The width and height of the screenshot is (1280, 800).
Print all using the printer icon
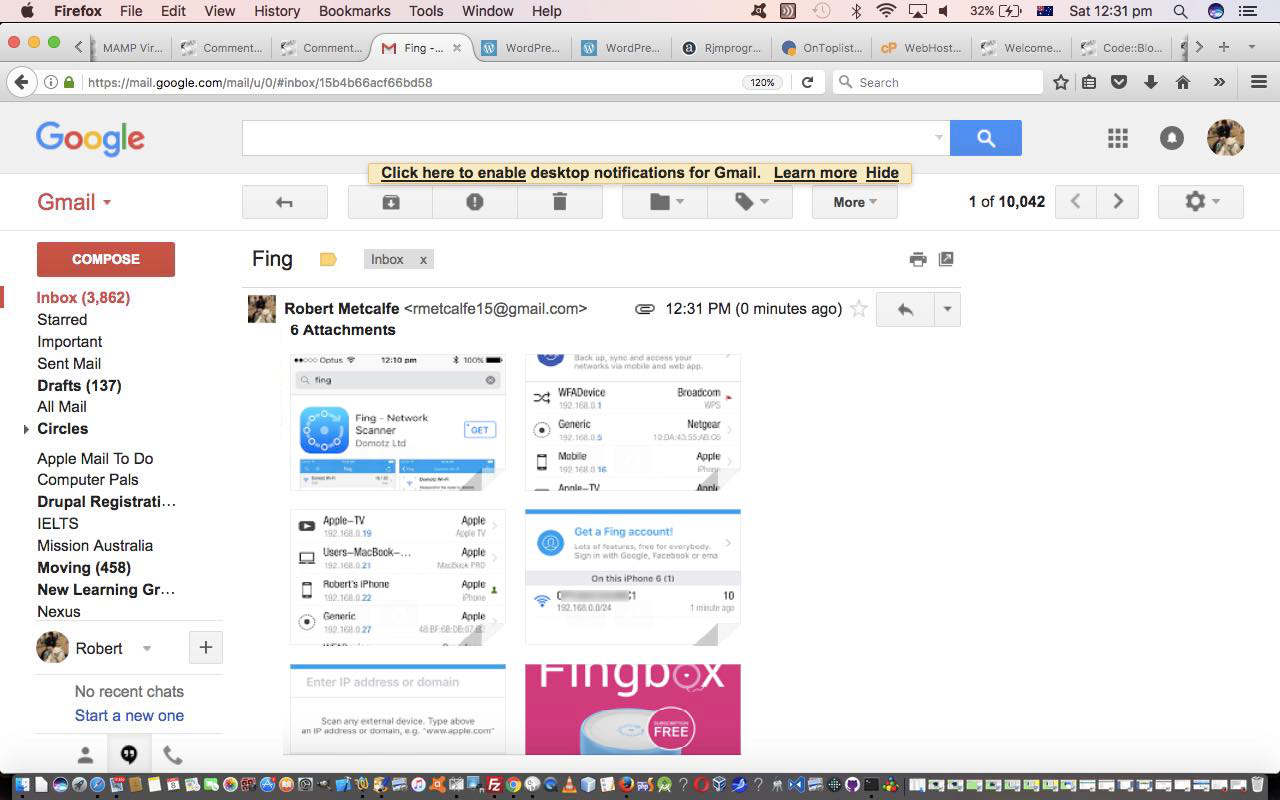(x=918, y=260)
